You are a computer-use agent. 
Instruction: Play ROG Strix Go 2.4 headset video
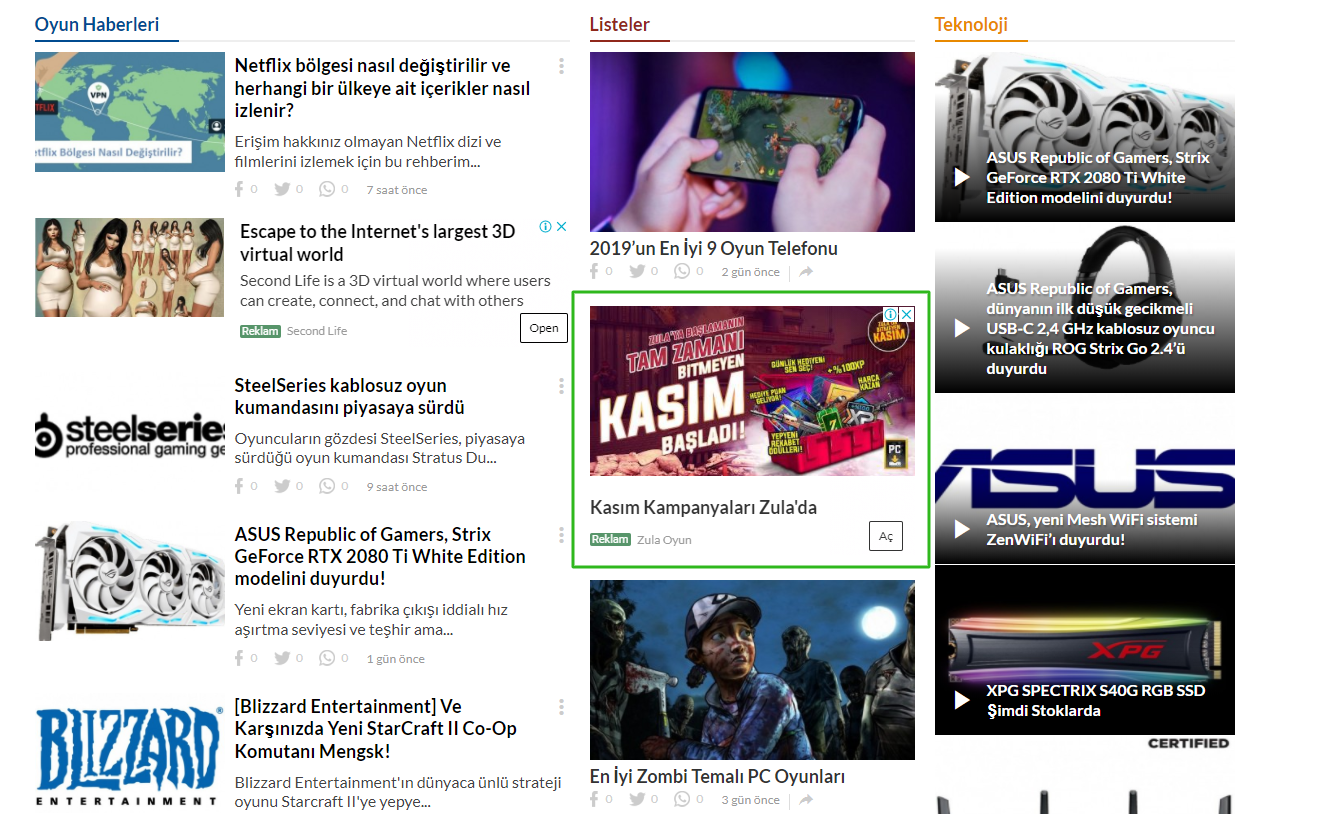click(x=962, y=328)
